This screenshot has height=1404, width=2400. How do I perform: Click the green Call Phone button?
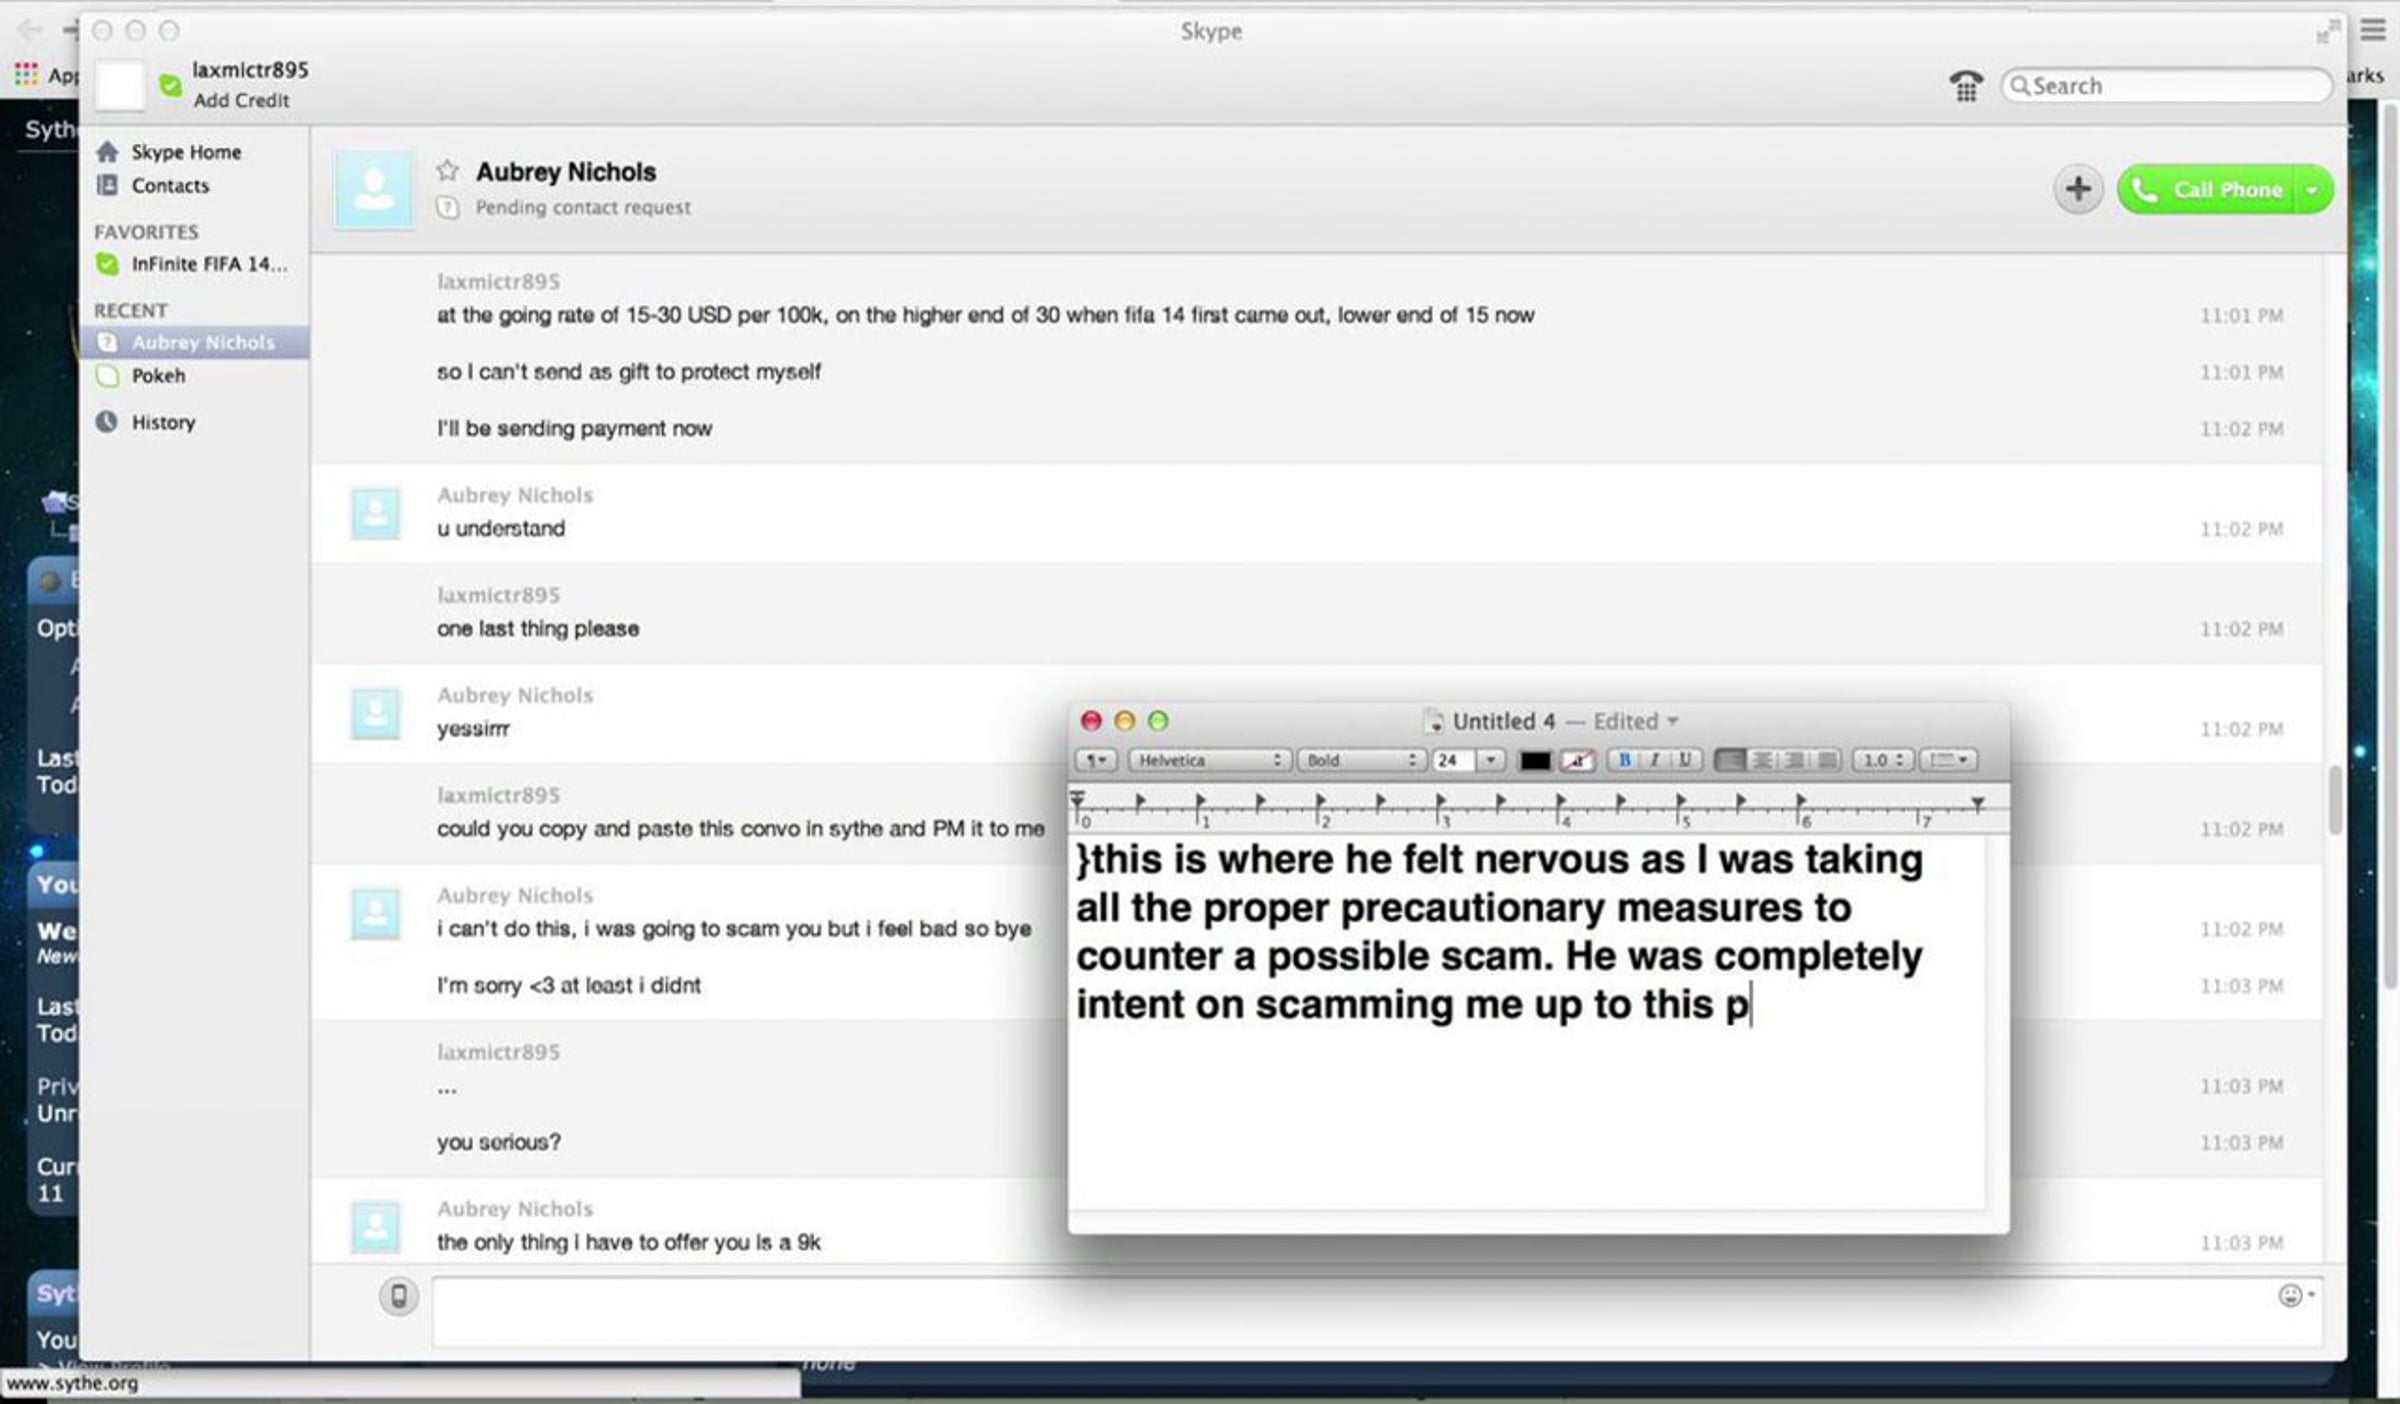2208,190
